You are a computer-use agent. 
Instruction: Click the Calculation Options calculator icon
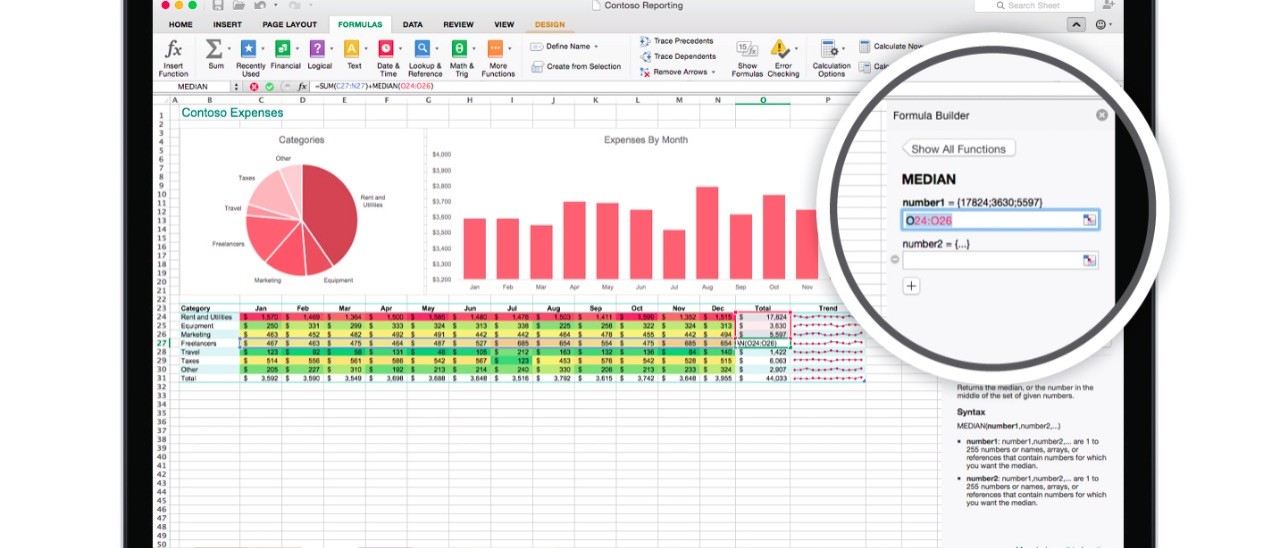click(x=829, y=49)
